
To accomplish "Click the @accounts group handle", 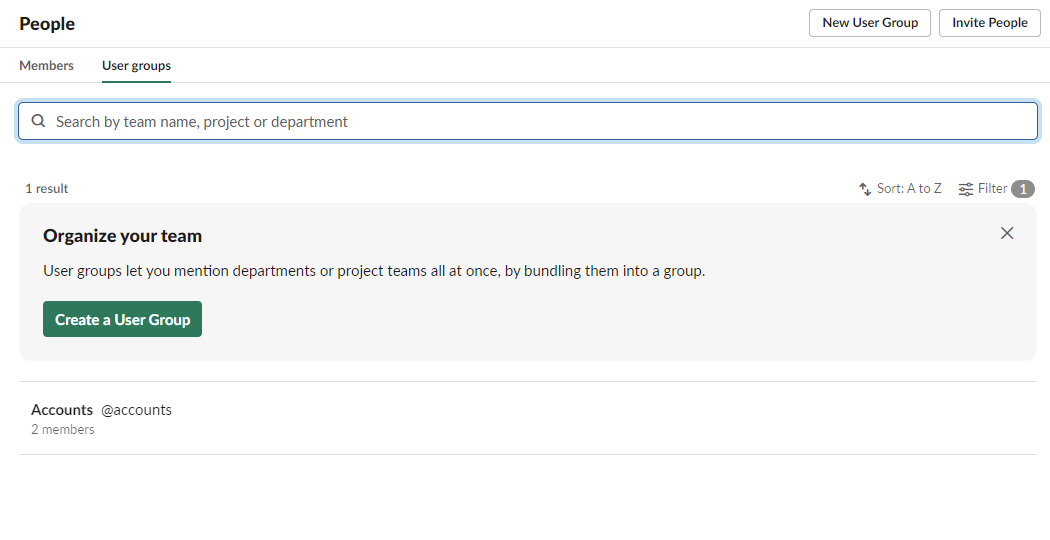I will tap(136, 410).
